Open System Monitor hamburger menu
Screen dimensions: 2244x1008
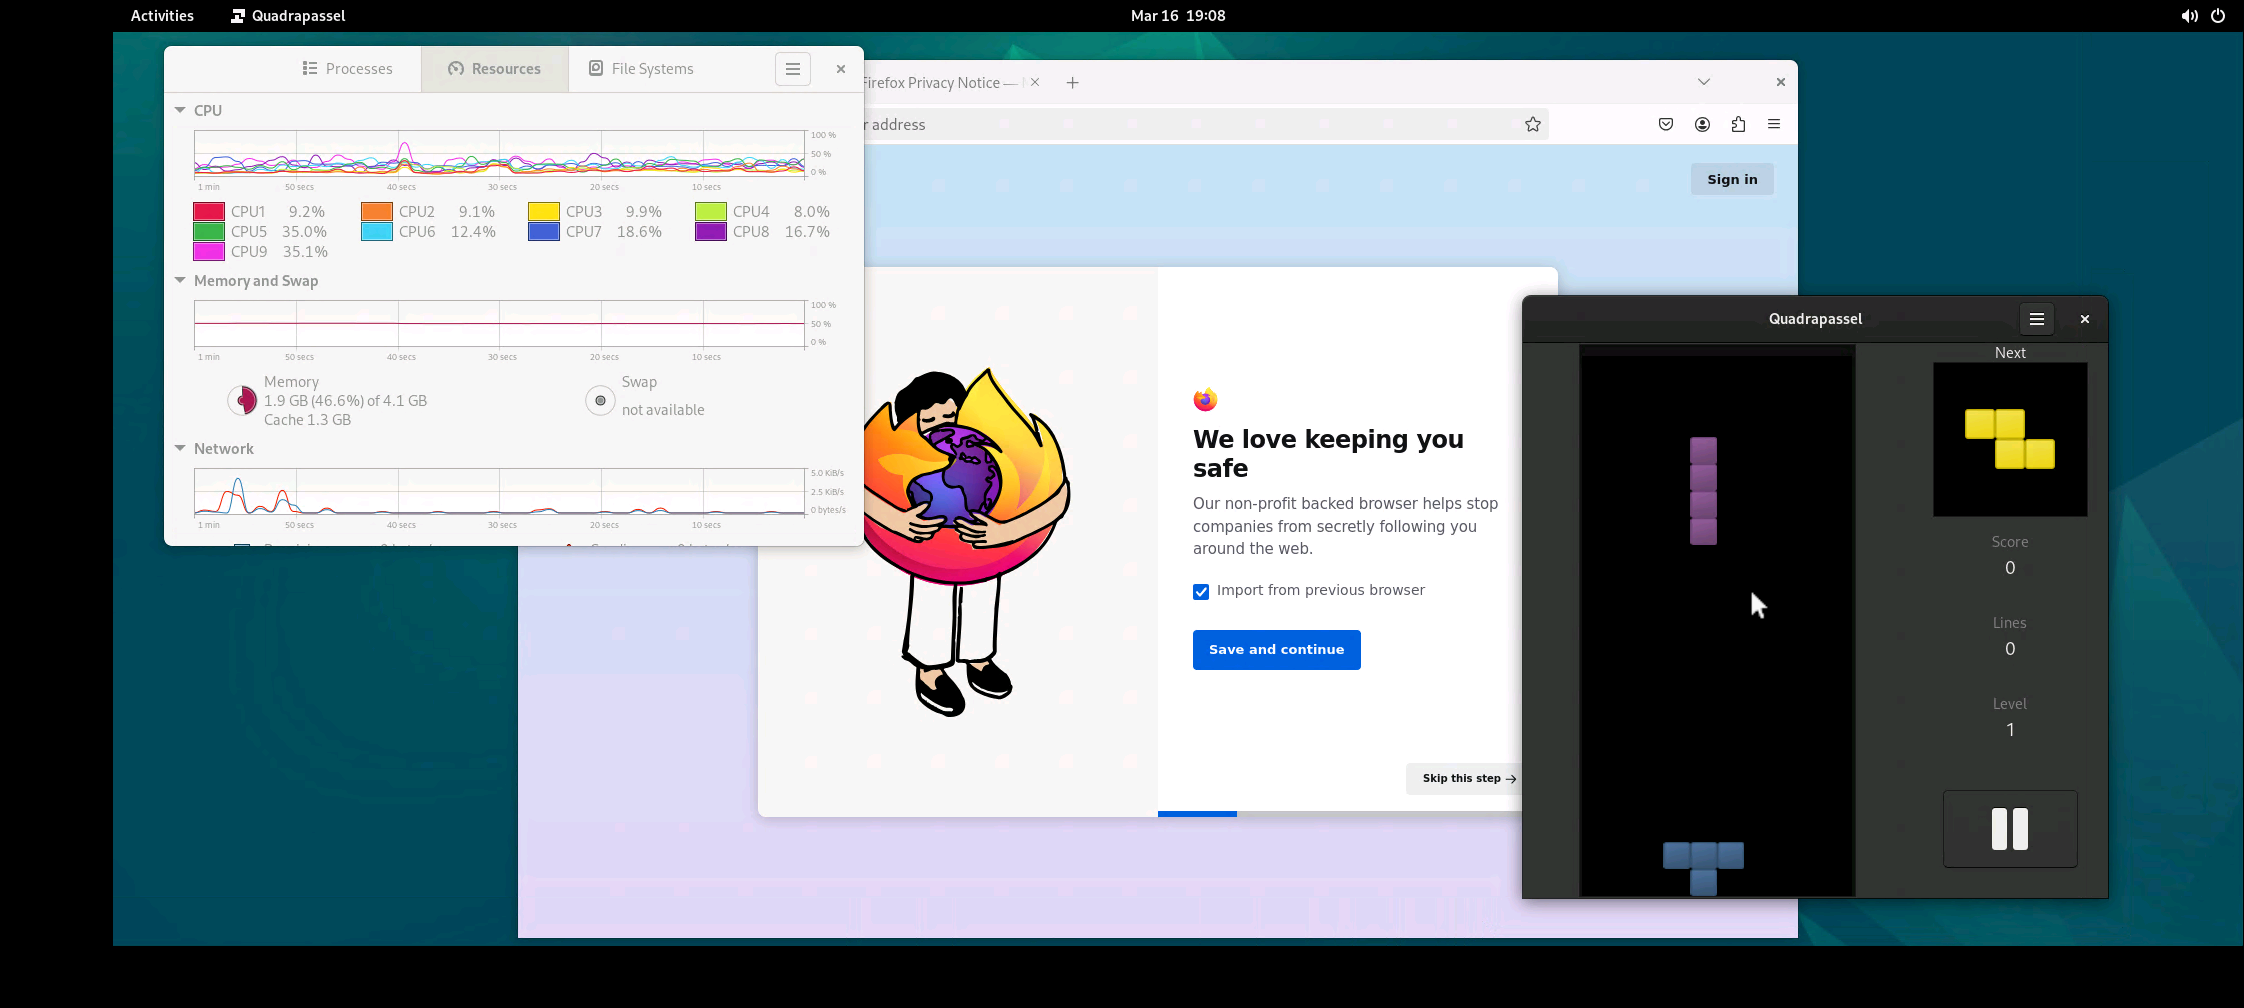(x=792, y=69)
